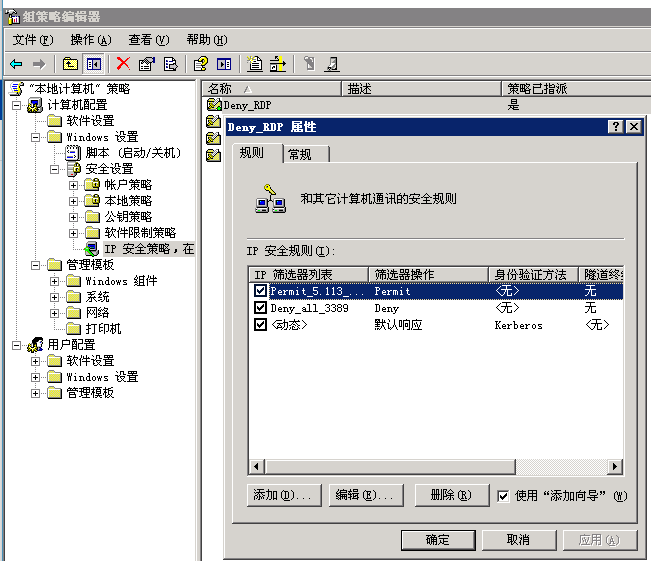Click the 添加(D)... button
The image size is (651, 561).
pos(284,495)
